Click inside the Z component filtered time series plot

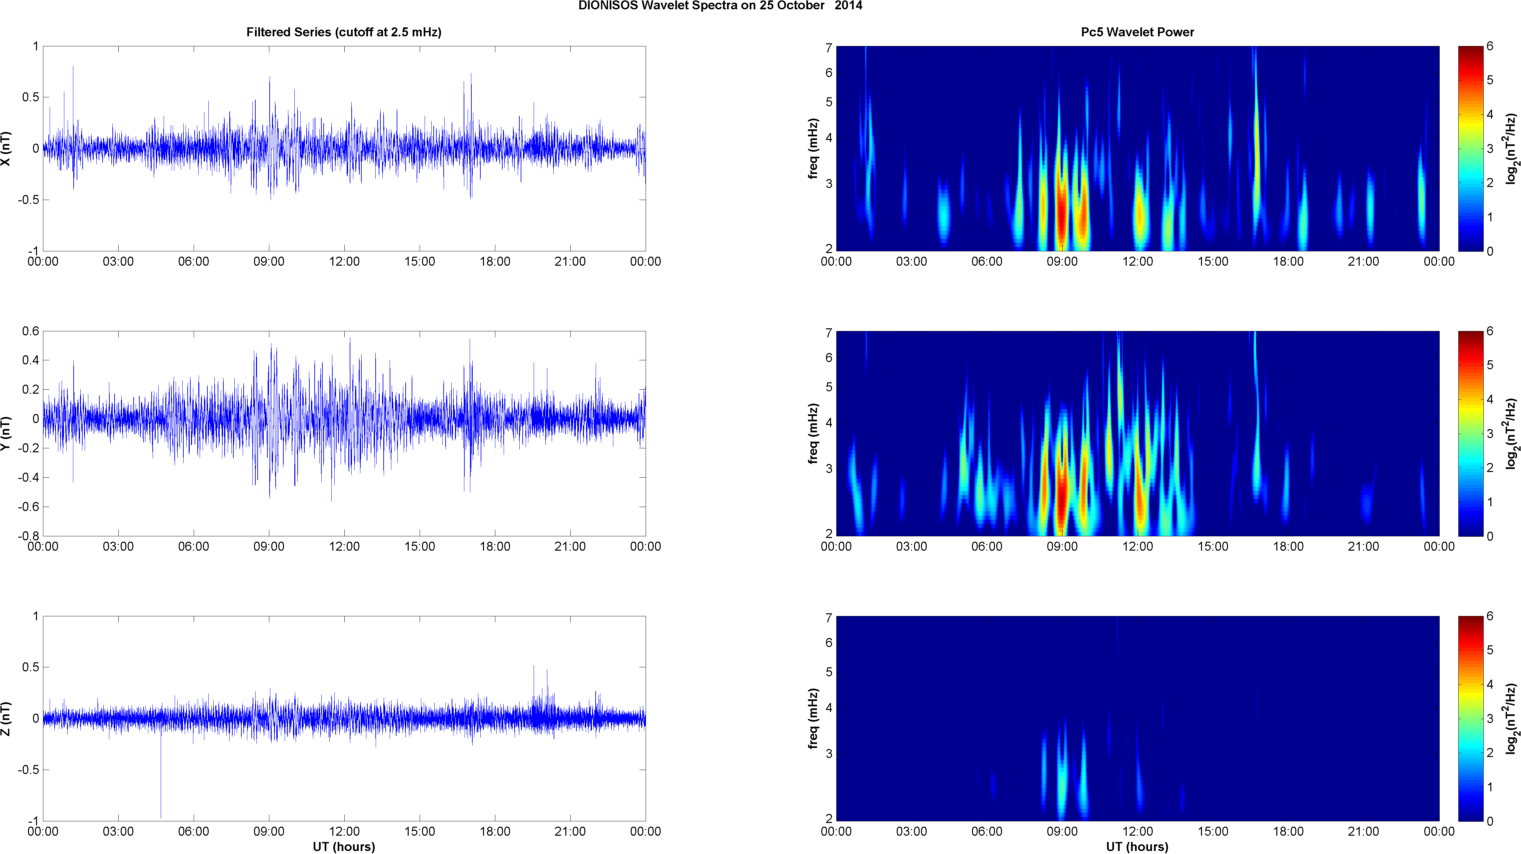tap(344, 718)
